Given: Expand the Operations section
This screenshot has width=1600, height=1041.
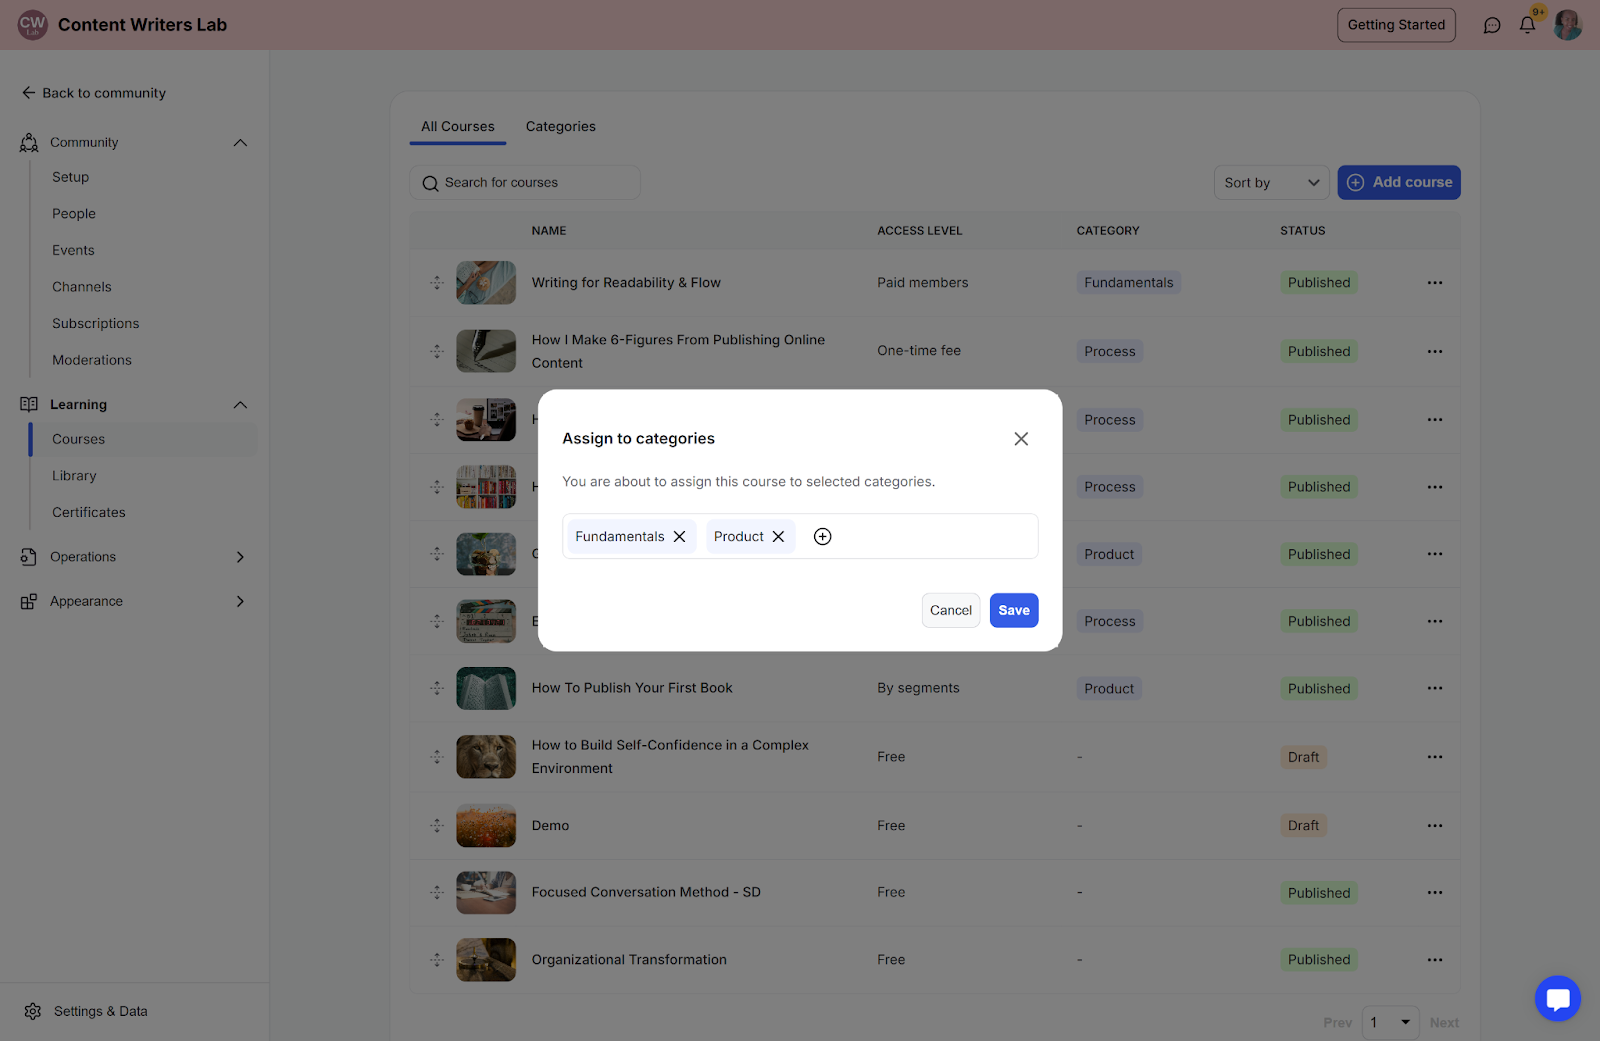Looking at the screenshot, I should (240, 557).
